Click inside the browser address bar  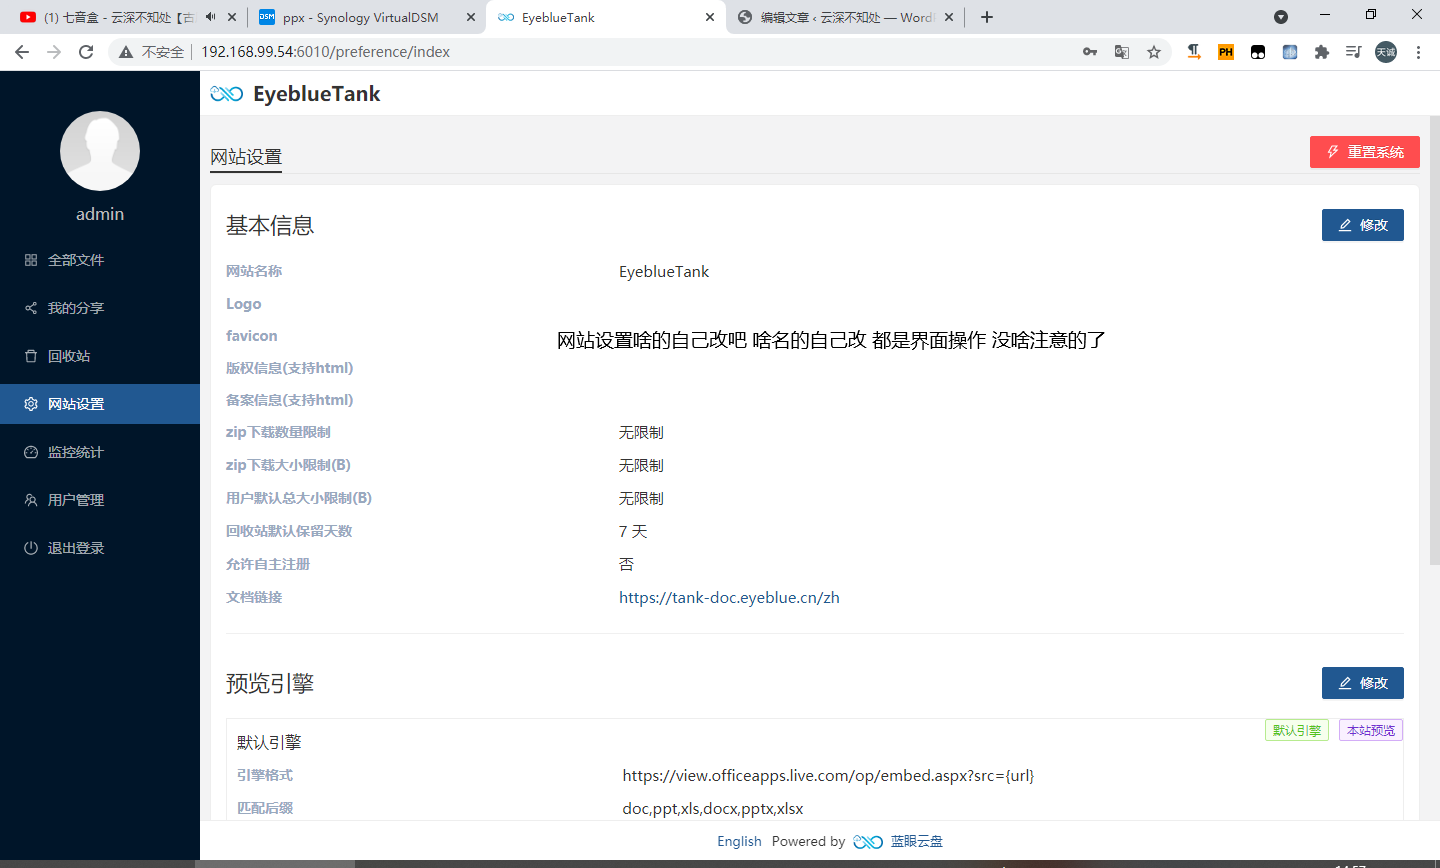(x=500, y=51)
